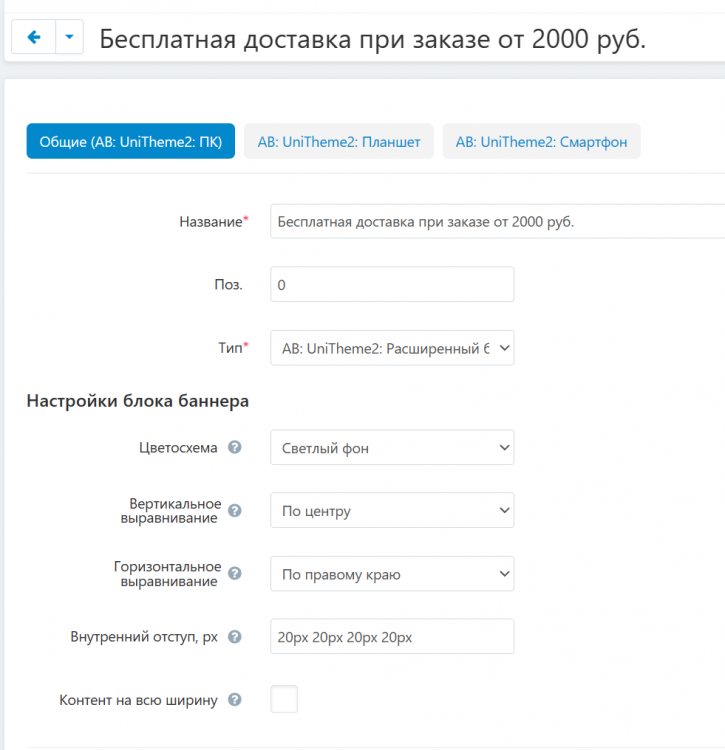This screenshot has height=750, width=725.
Task: Switch to AB: UniTheme2: Смартфон tab
Action: click(x=541, y=142)
